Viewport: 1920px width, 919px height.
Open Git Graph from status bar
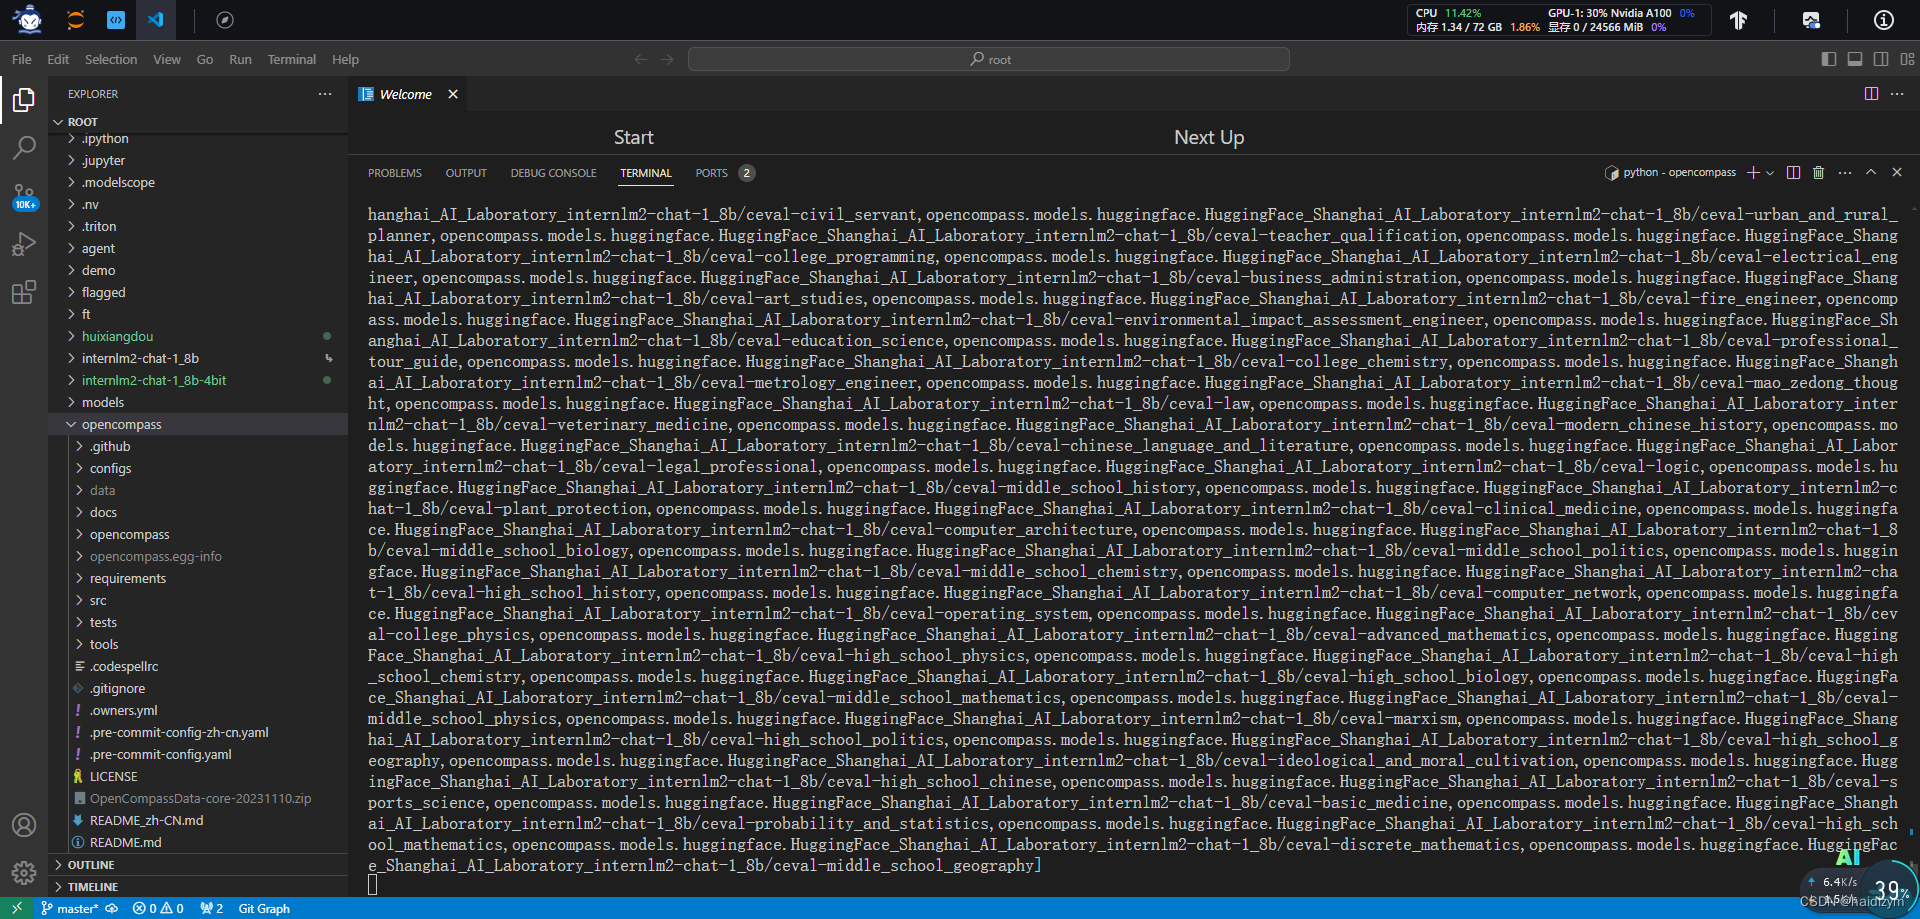264,908
